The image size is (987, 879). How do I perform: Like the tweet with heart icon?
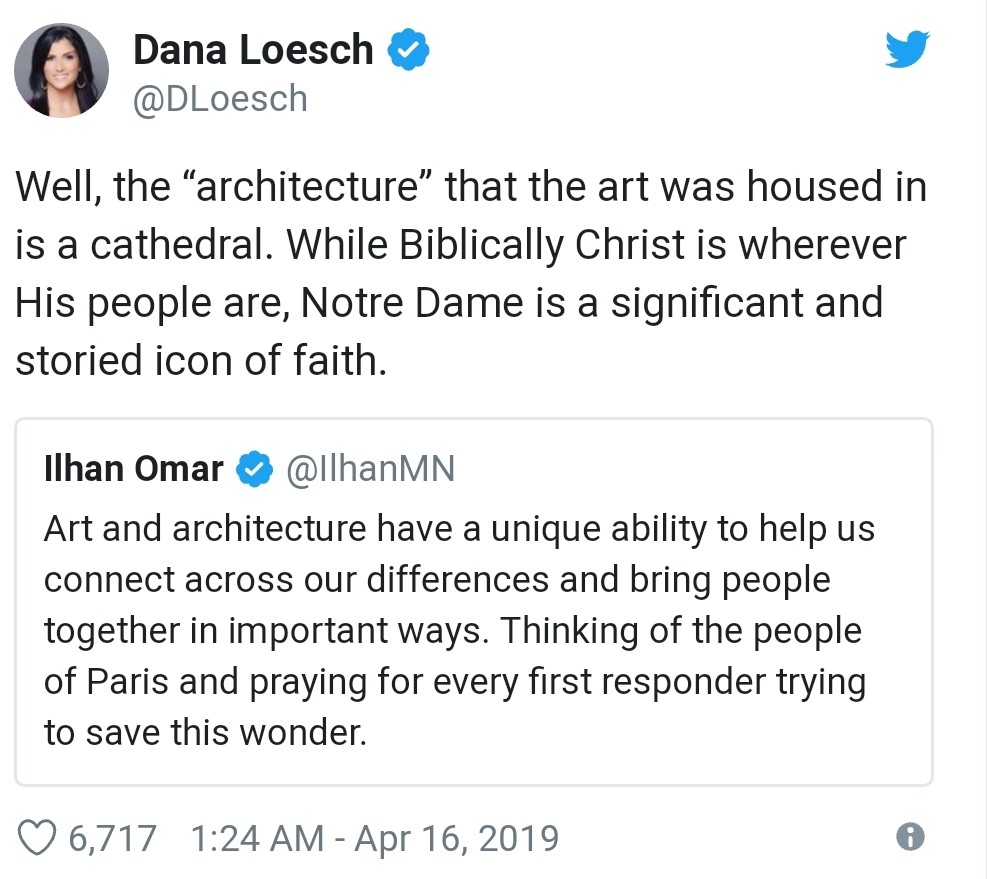click(x=36, y=838)
